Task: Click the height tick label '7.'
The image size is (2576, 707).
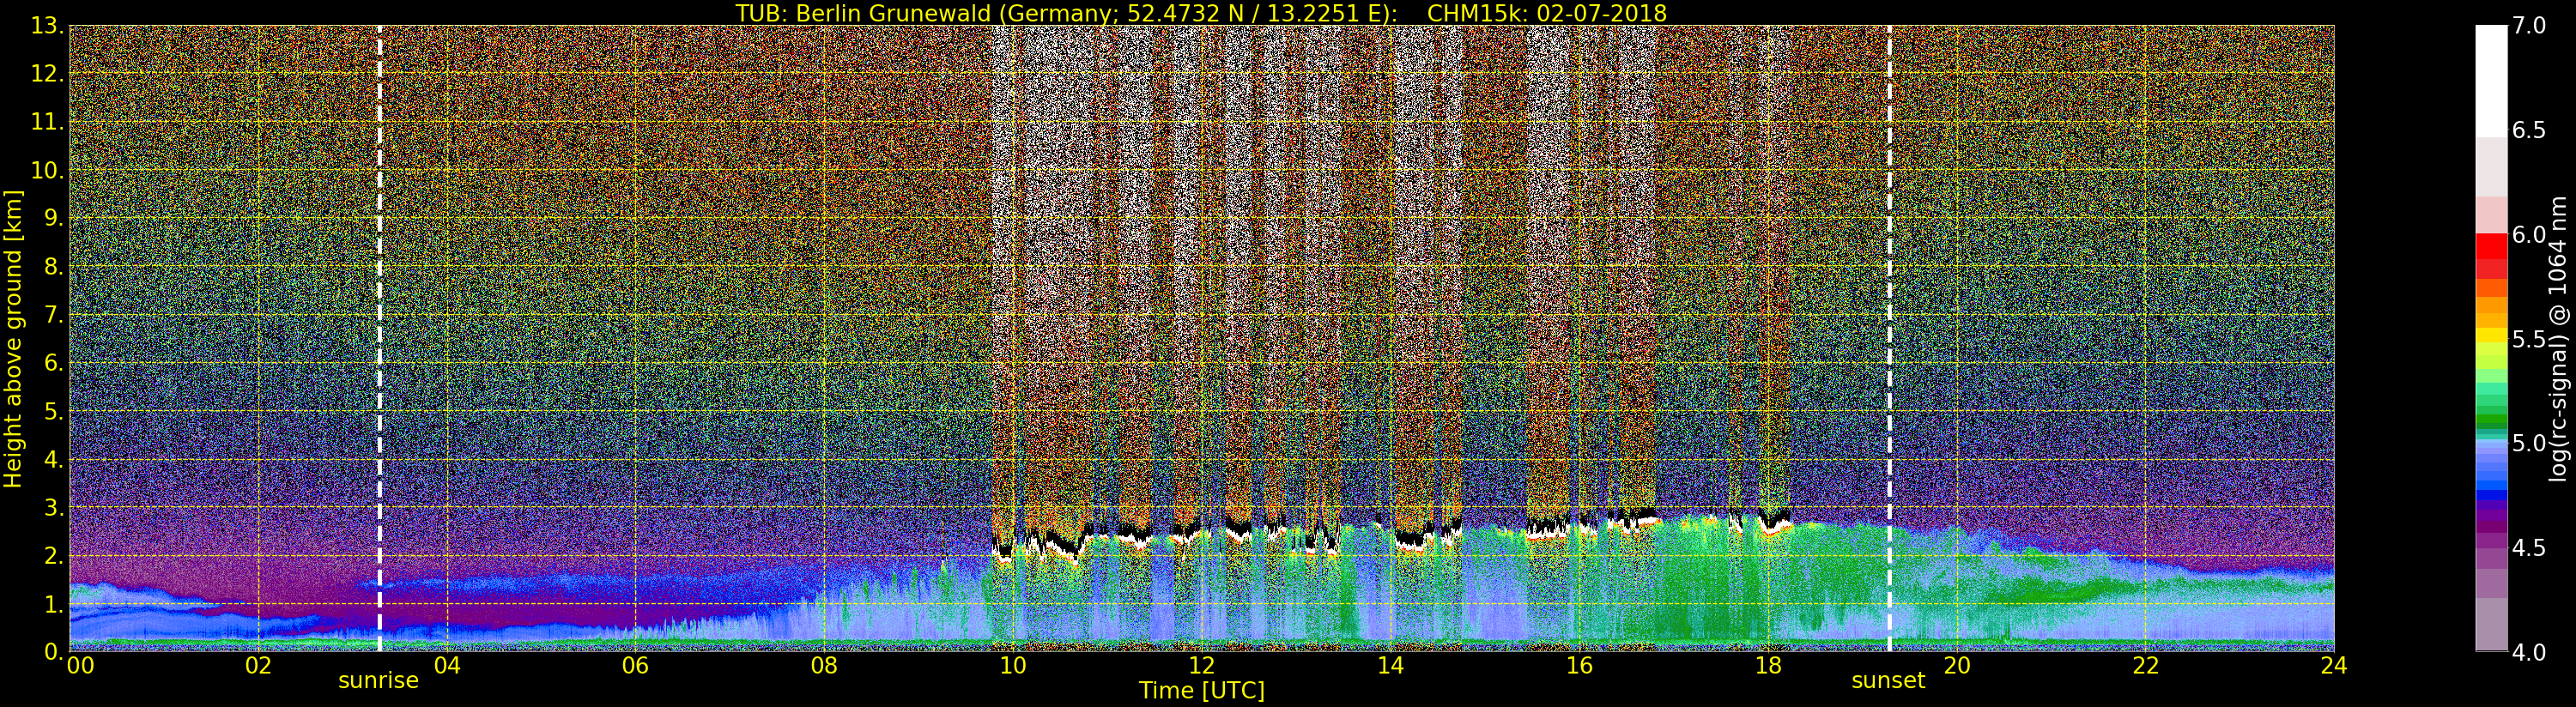Action: pos(54,315)
